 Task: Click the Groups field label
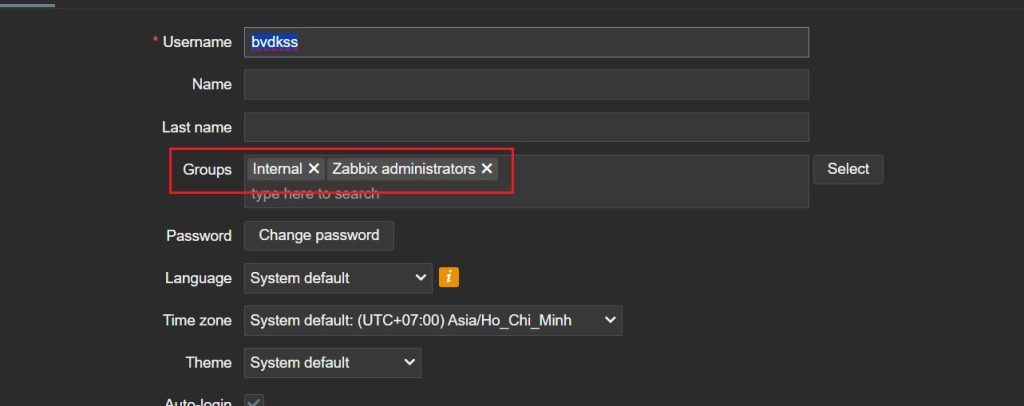tap(207, 170)
